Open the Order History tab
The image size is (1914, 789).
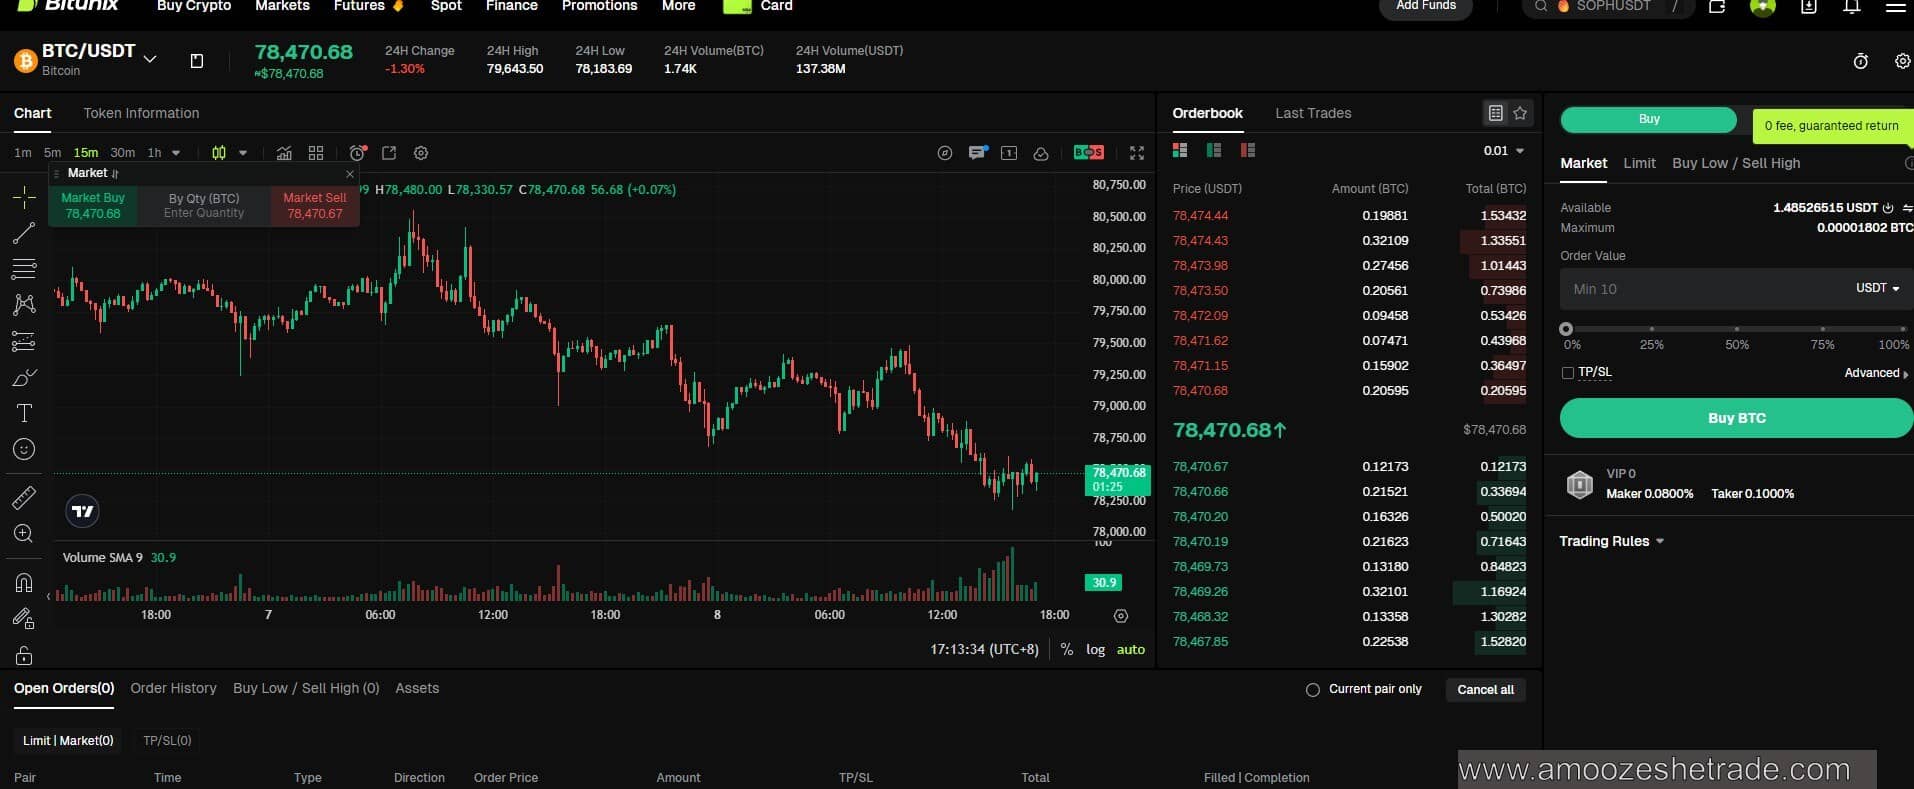click(173, 688)
